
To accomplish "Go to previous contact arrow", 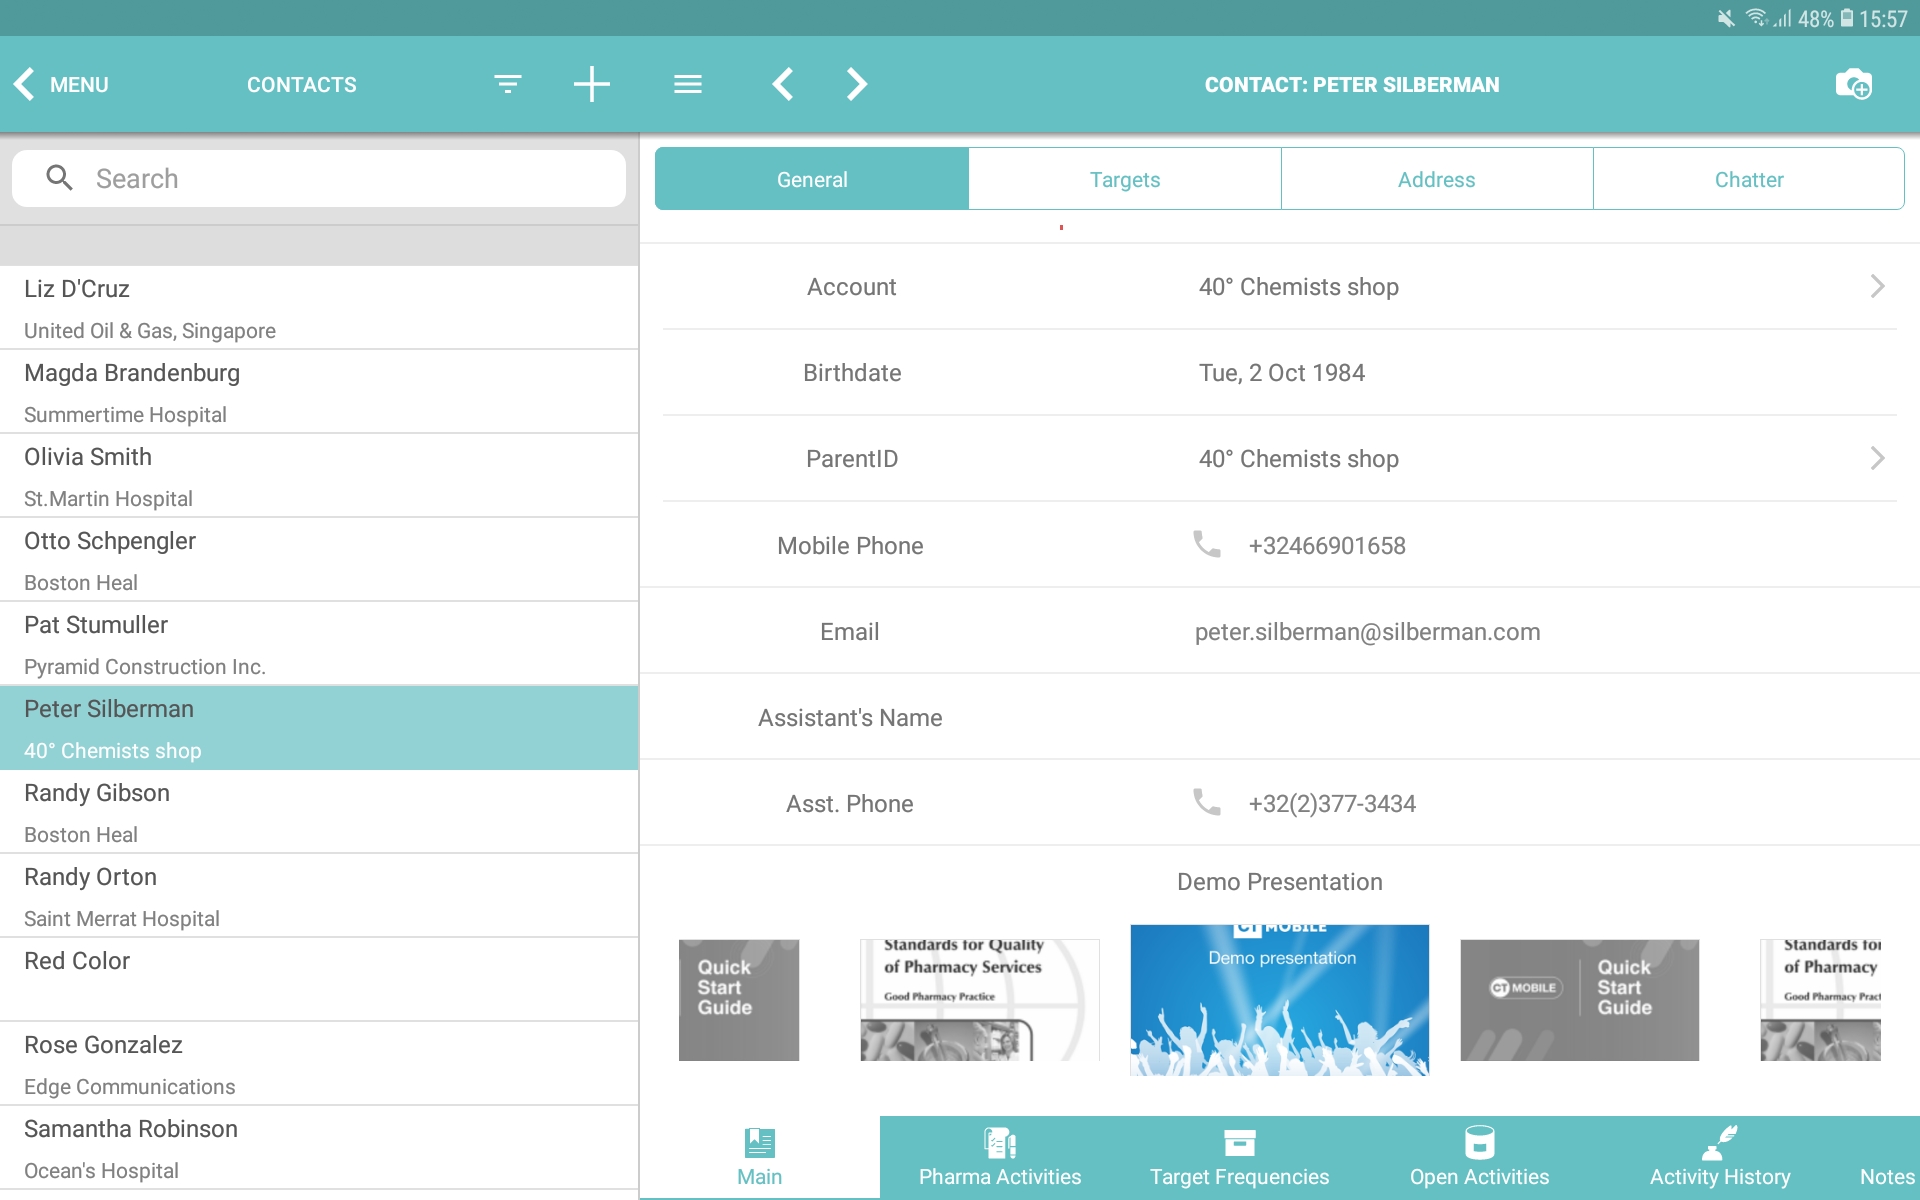I will click(x=783, y=84).
